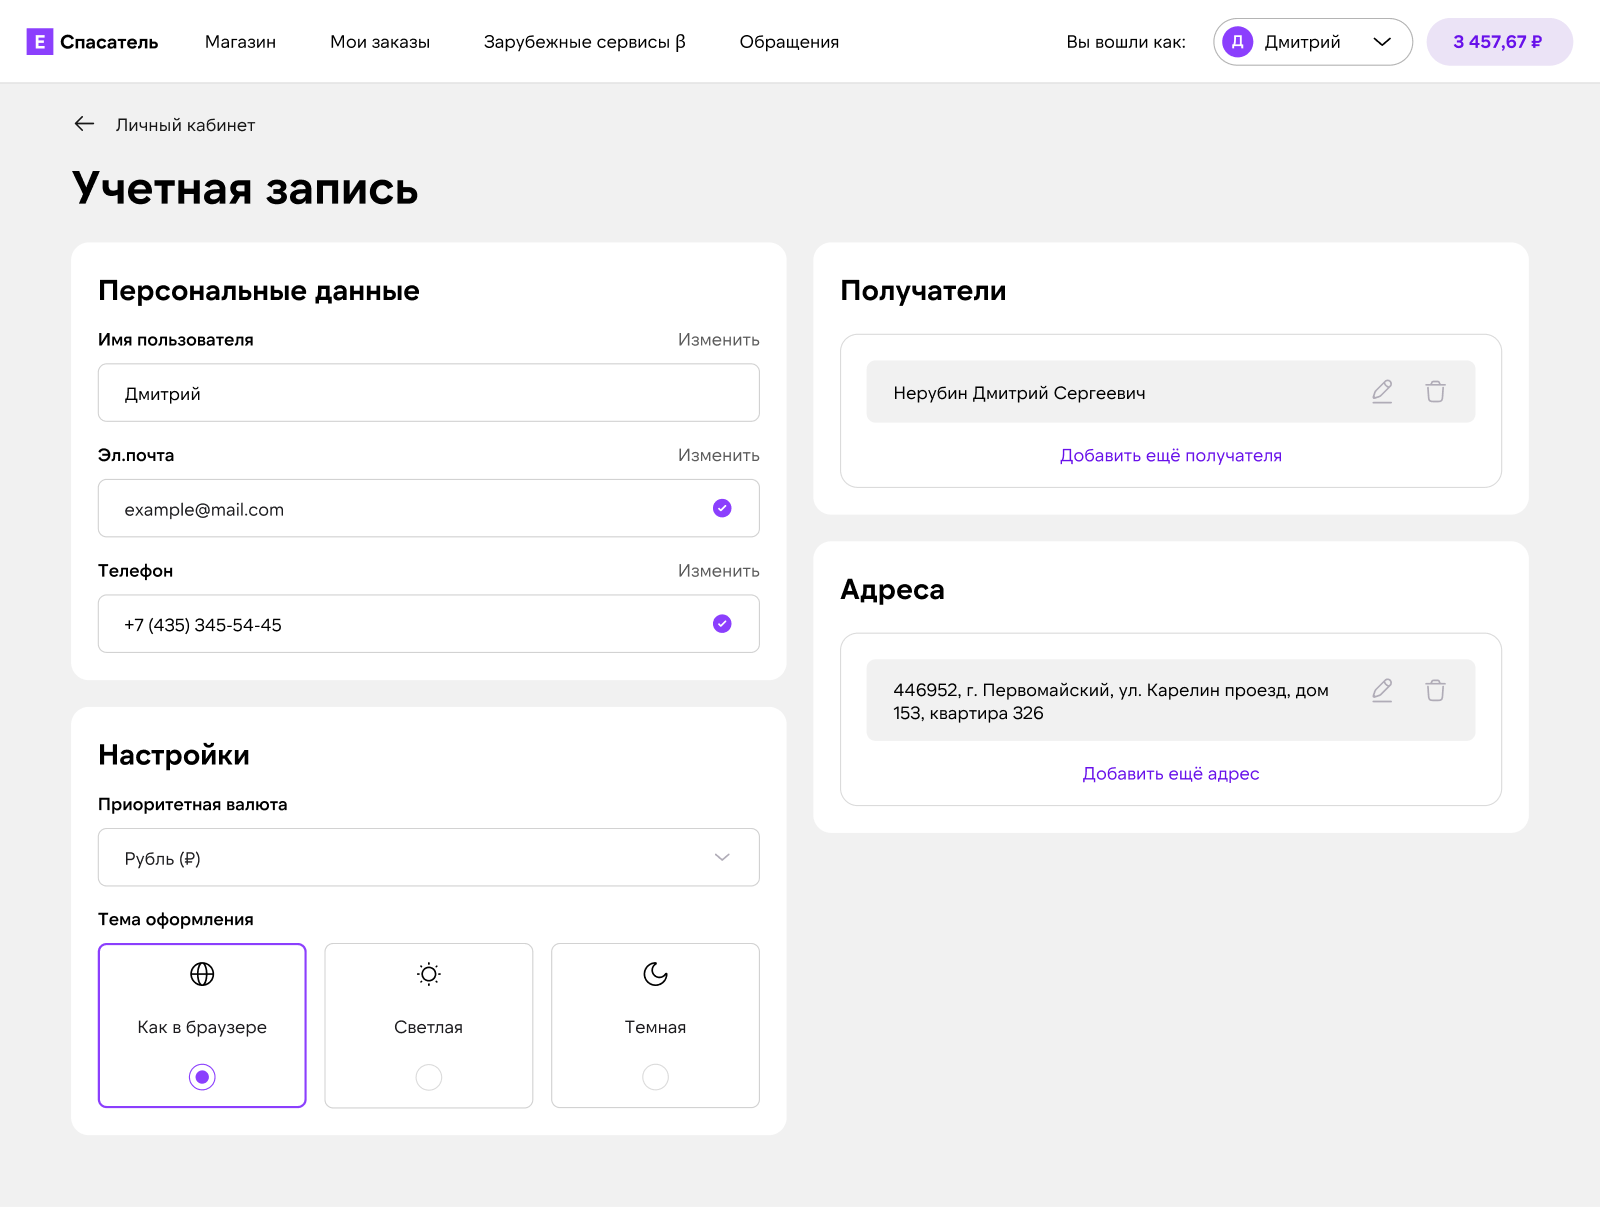This screenshot has width=1600, height=1207.
Task: Click the globe icon on Как в браузере
Action: point(202,974)
